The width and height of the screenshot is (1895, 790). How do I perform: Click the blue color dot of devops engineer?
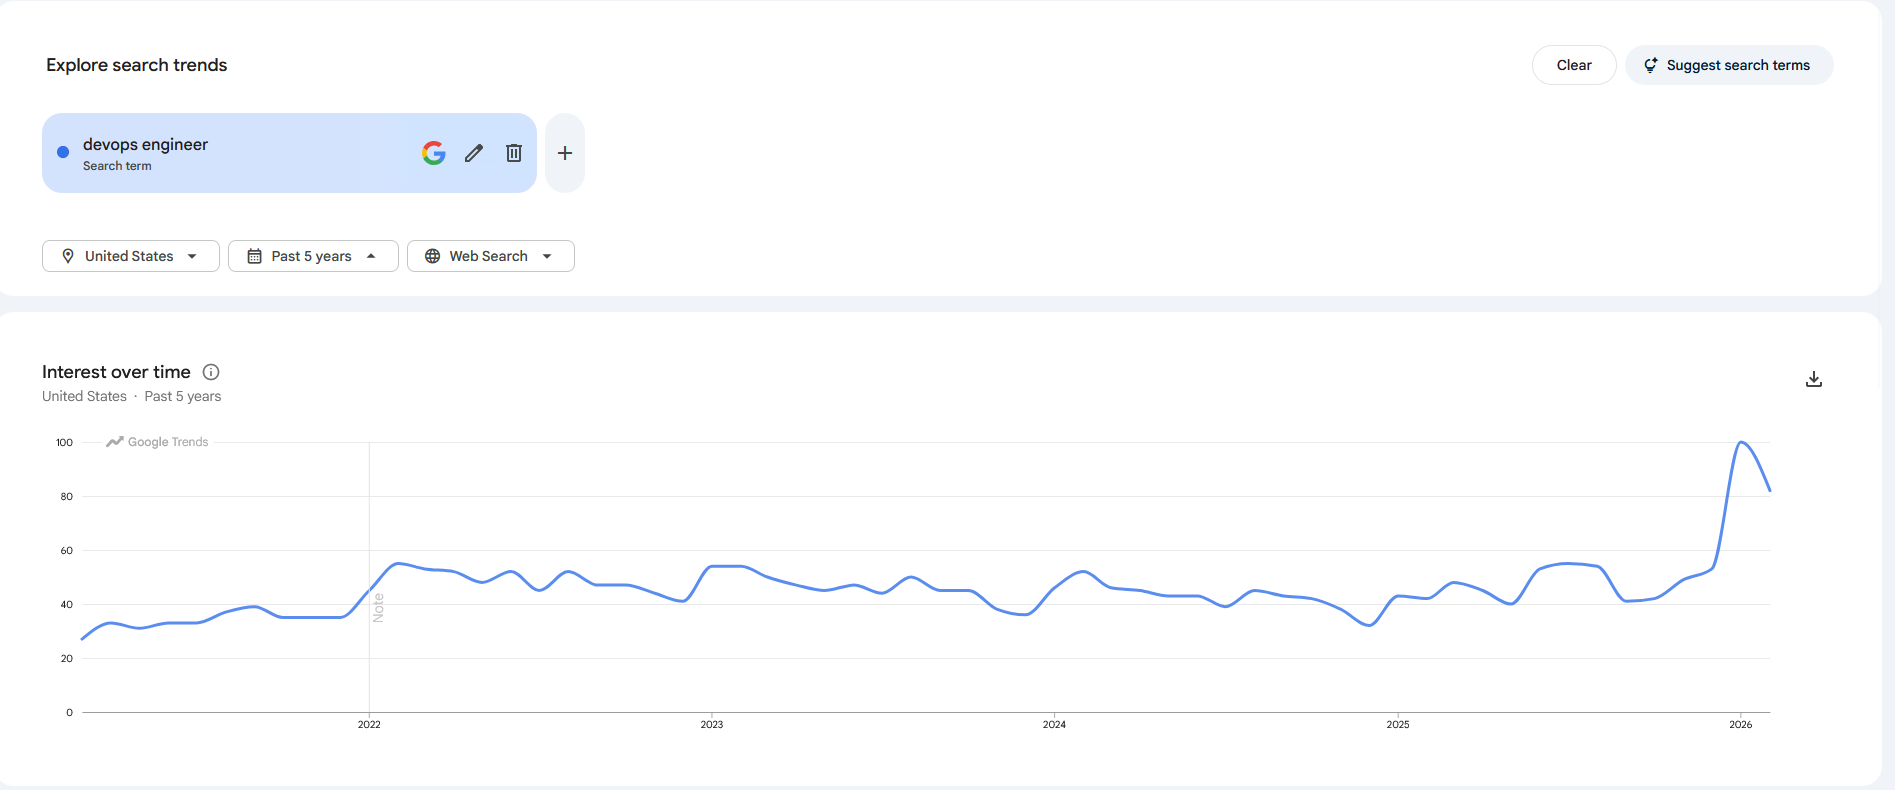[63, 152]
